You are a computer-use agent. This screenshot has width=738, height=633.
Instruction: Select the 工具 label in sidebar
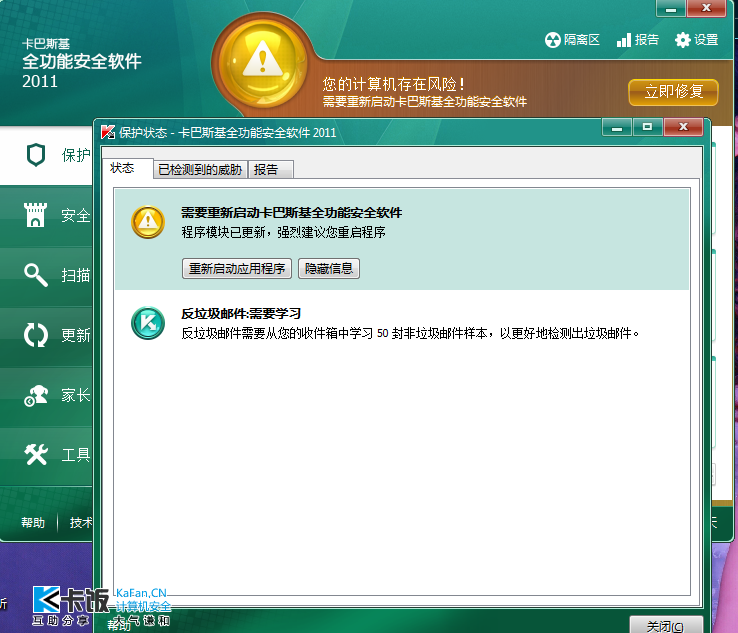coord(75,455)
